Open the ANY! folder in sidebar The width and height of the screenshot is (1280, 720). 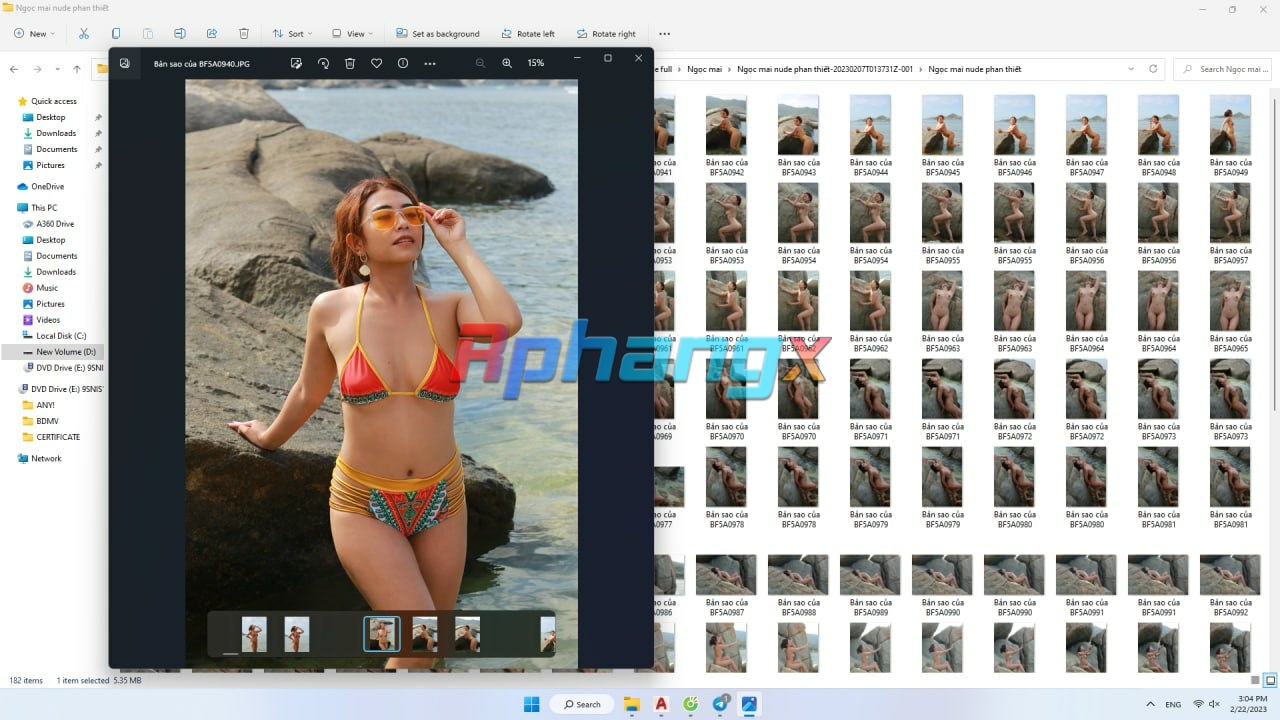(x=45, y=405)
